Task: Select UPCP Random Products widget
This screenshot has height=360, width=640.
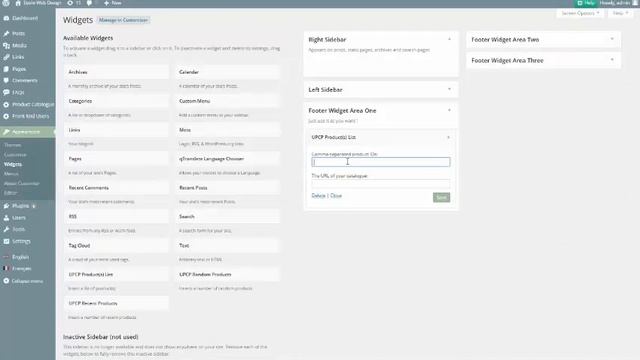Action: (x=228, y=275)
